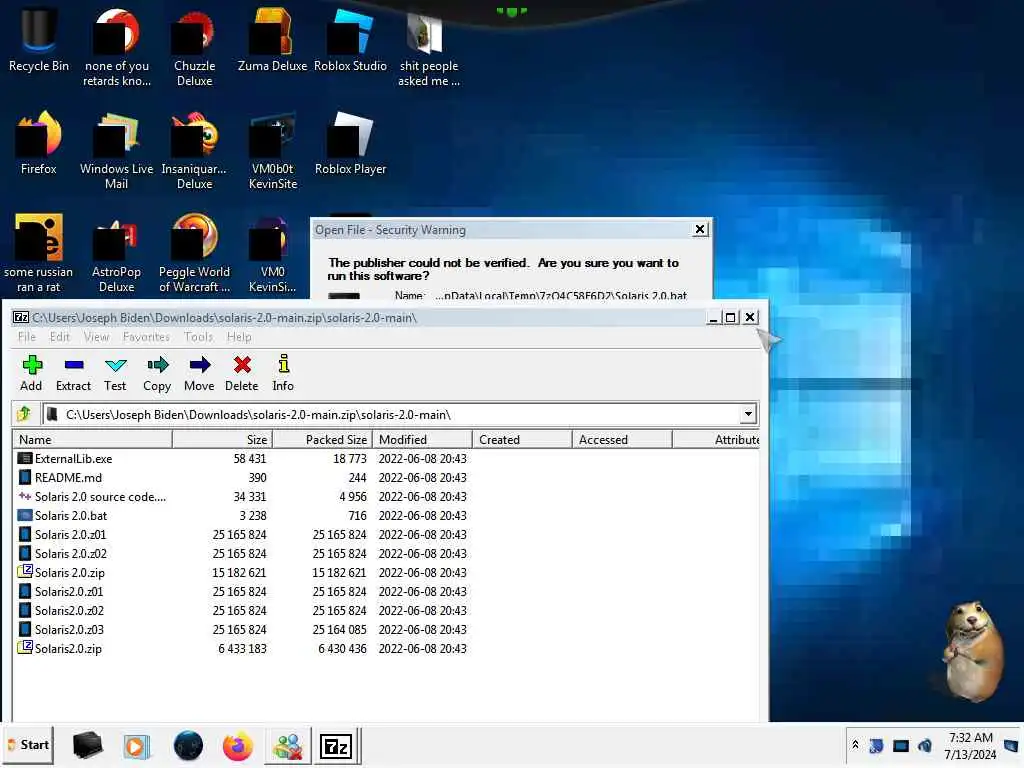Select the Roblox Studio desktop icon
Viewport: 1024px width, 768px height.
(350, 40)
